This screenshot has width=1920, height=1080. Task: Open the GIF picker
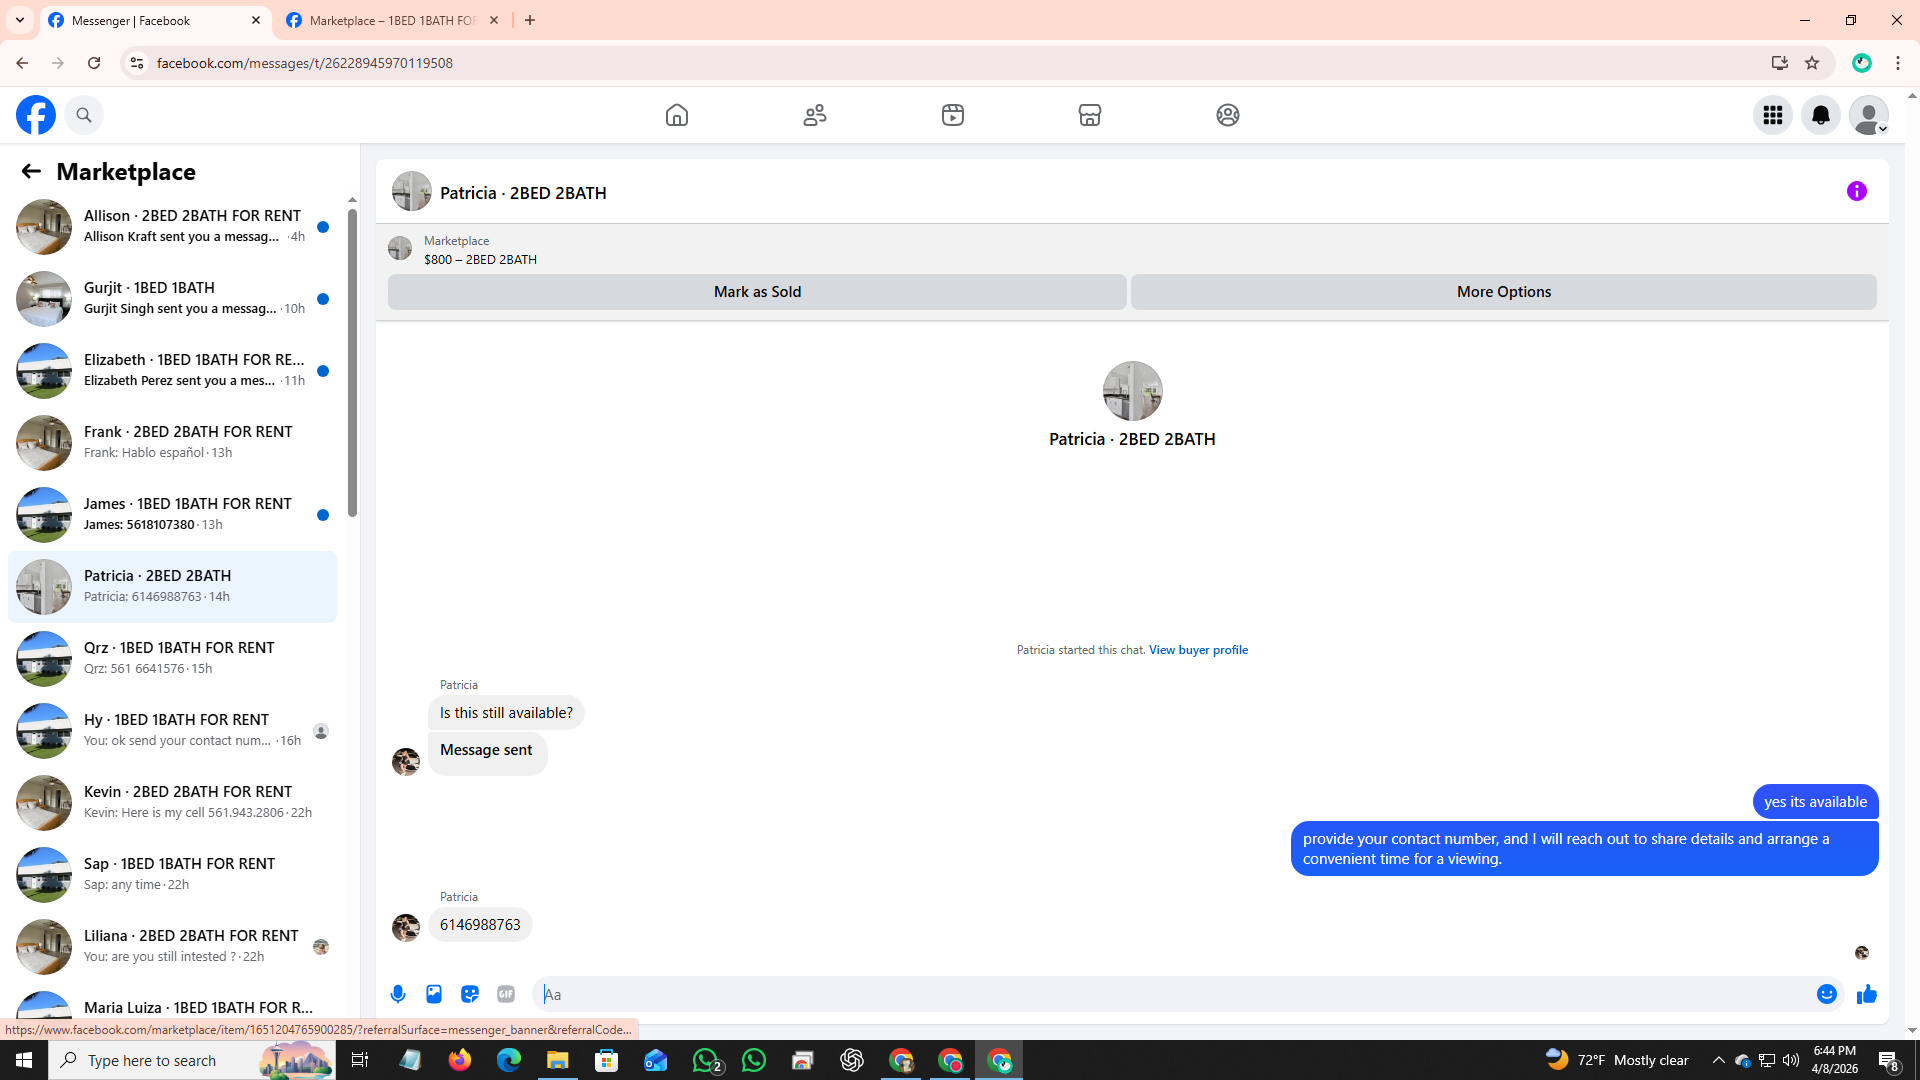click(506, 994)
